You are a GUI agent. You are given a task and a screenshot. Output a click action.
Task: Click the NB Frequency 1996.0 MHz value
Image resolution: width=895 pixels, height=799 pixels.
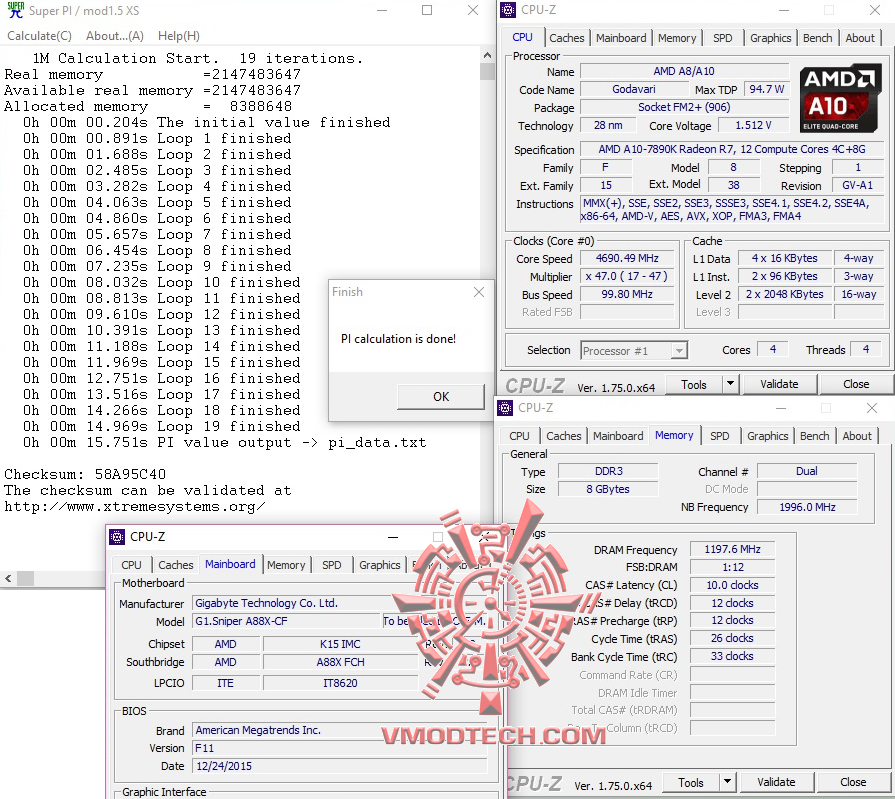click(807, 507)
